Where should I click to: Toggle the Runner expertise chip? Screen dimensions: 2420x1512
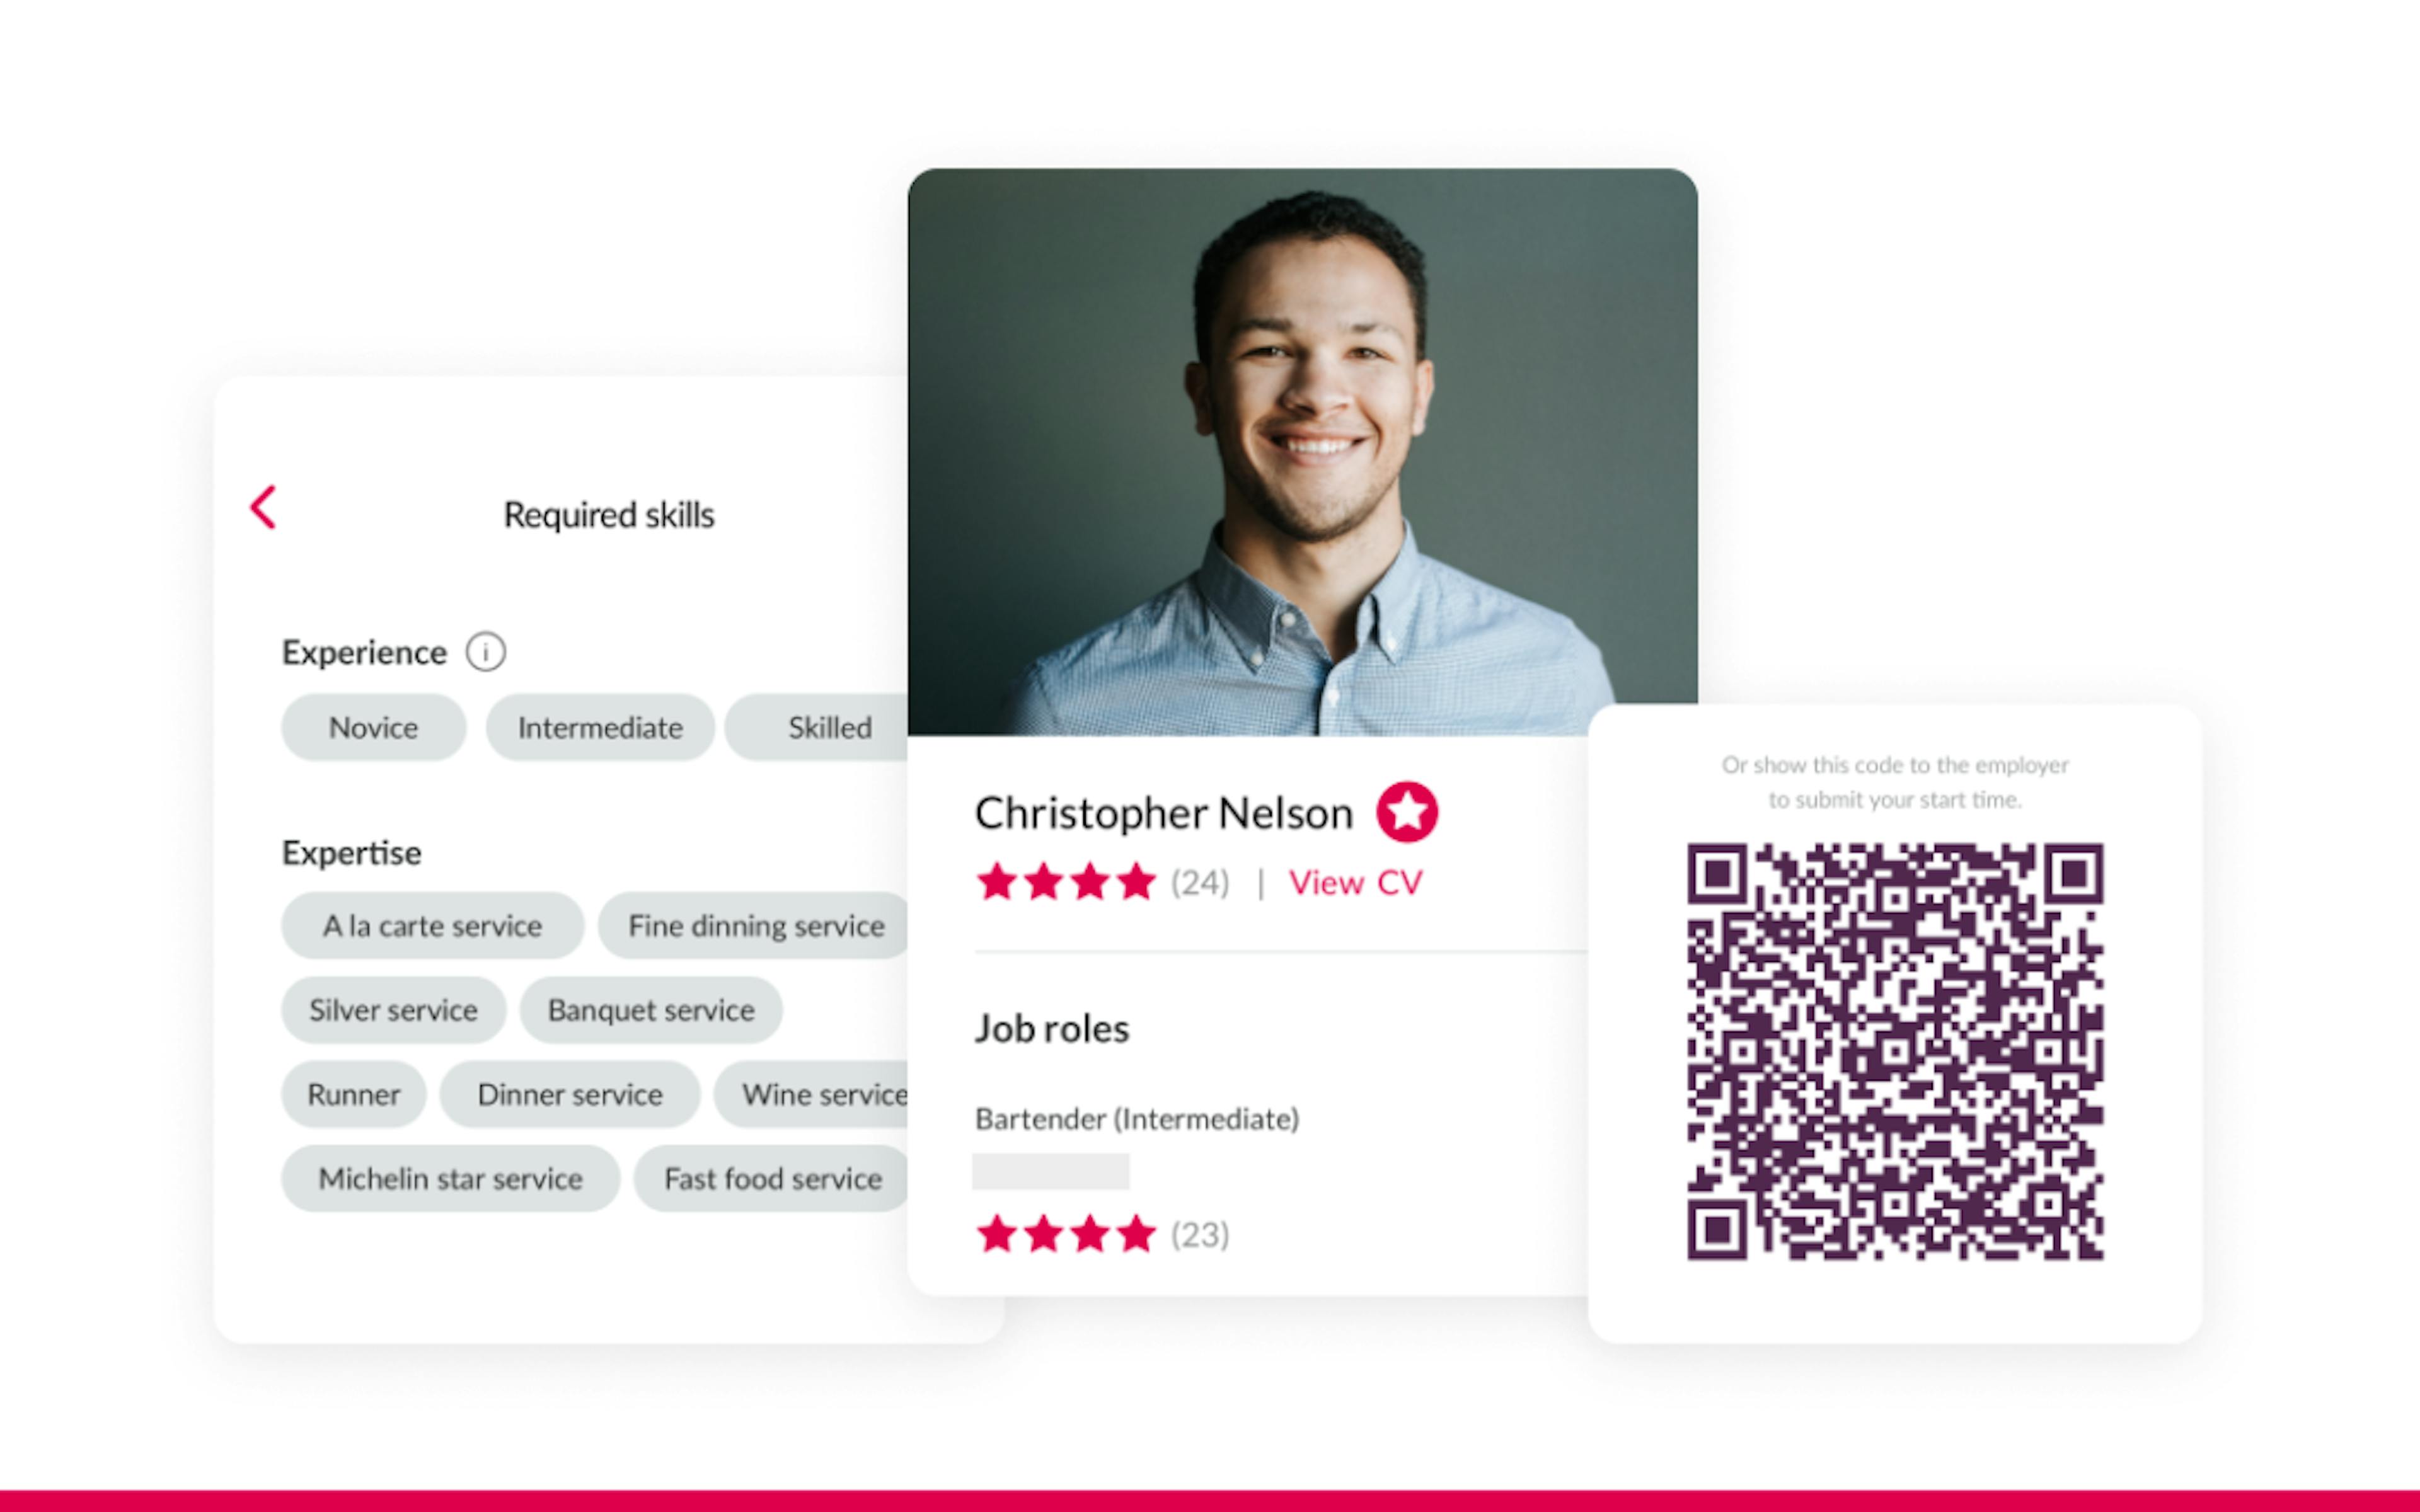coord(353,1094)
